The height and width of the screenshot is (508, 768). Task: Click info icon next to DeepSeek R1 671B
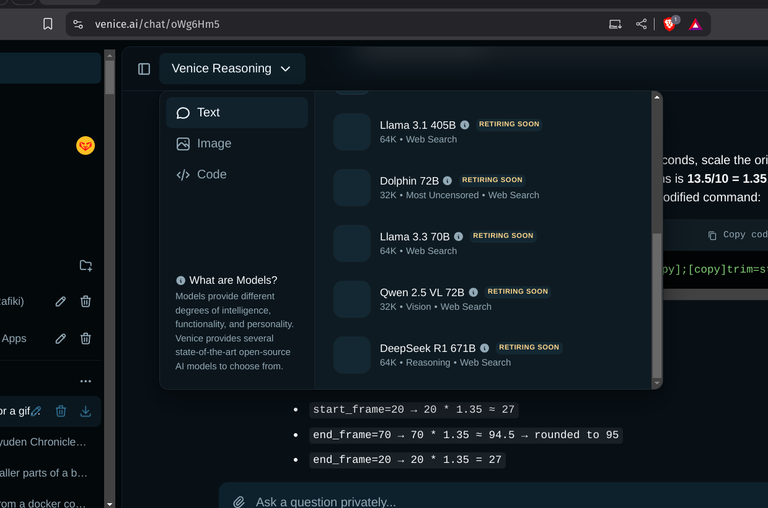484,348
